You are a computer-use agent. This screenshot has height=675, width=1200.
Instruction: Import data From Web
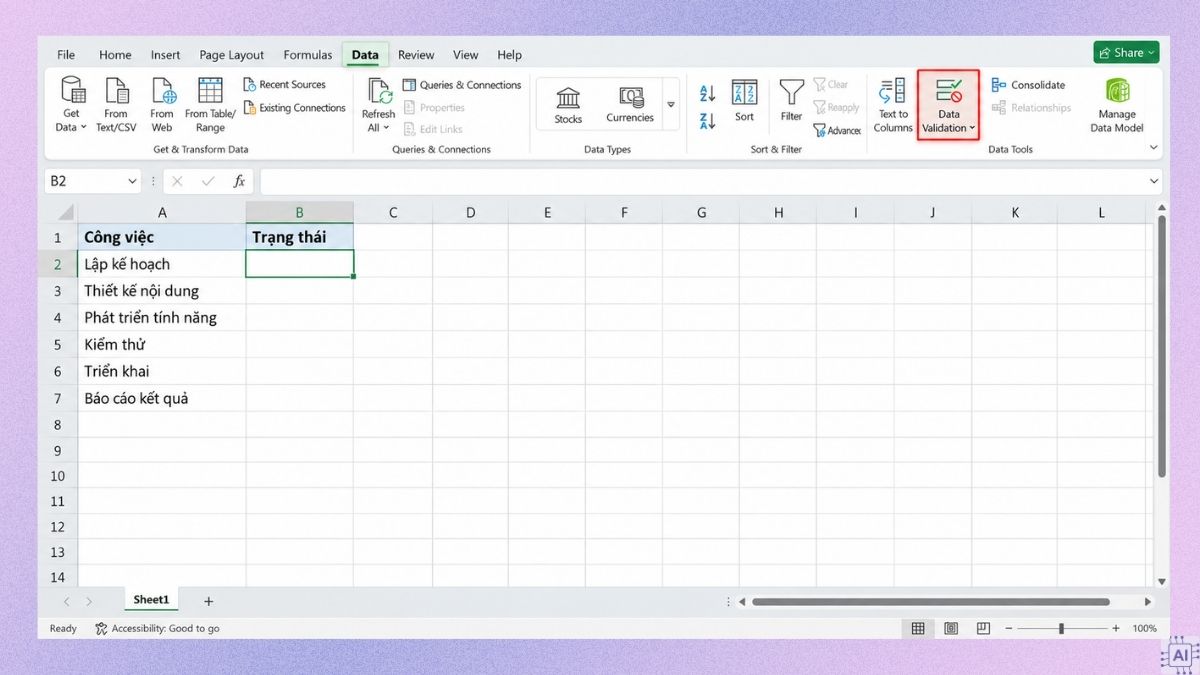coord(162,104)
